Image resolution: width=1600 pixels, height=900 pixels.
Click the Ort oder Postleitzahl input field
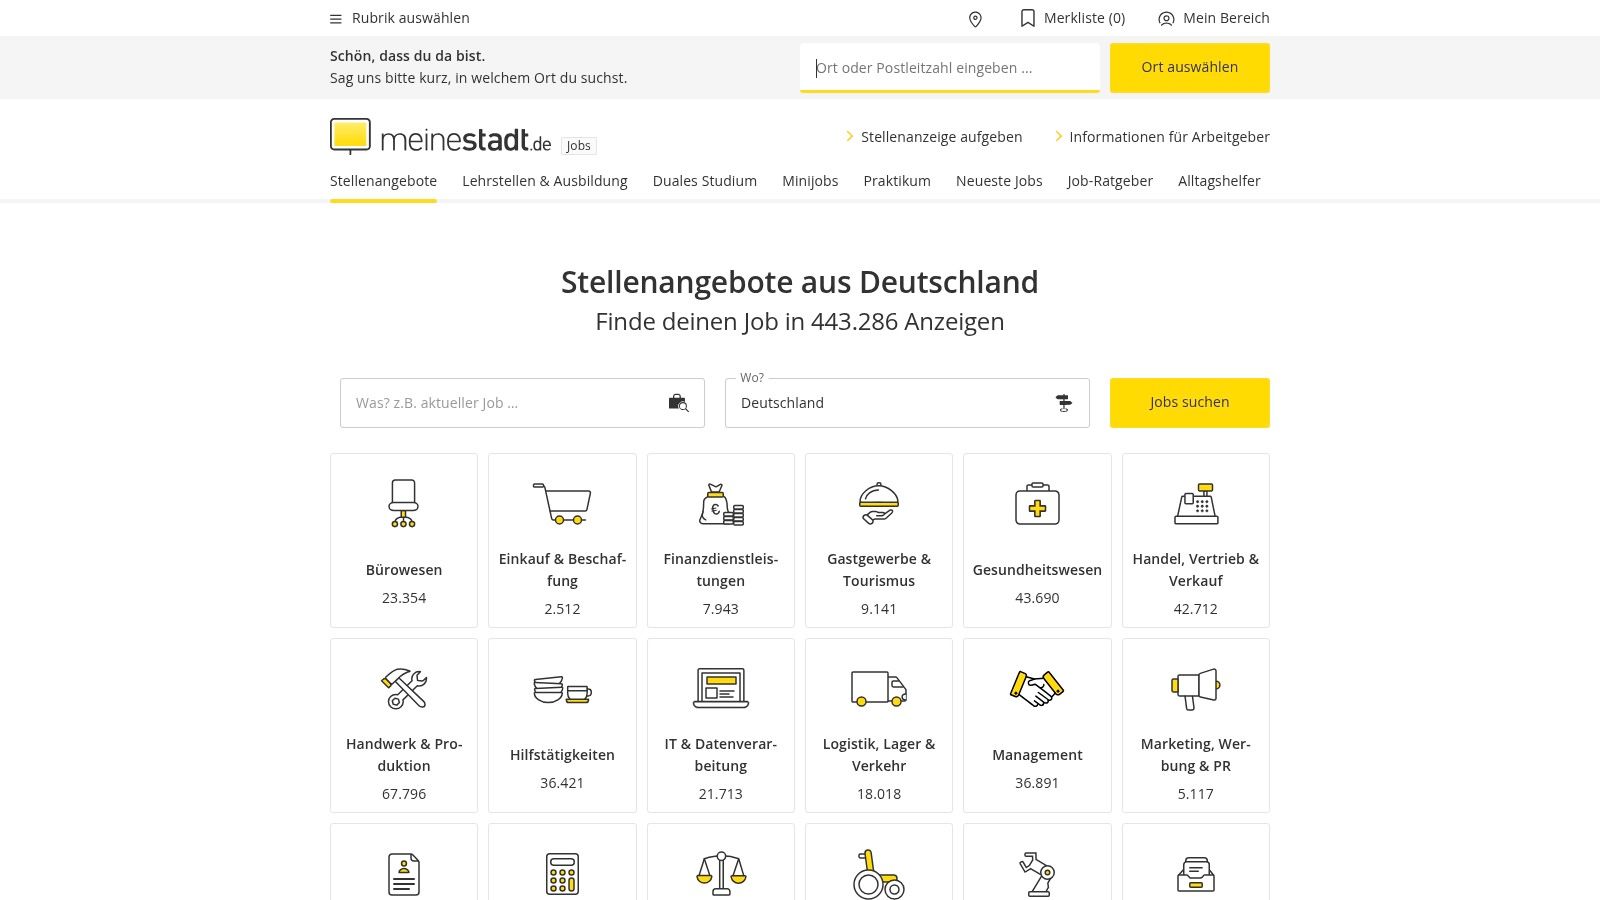coord(949,67)
